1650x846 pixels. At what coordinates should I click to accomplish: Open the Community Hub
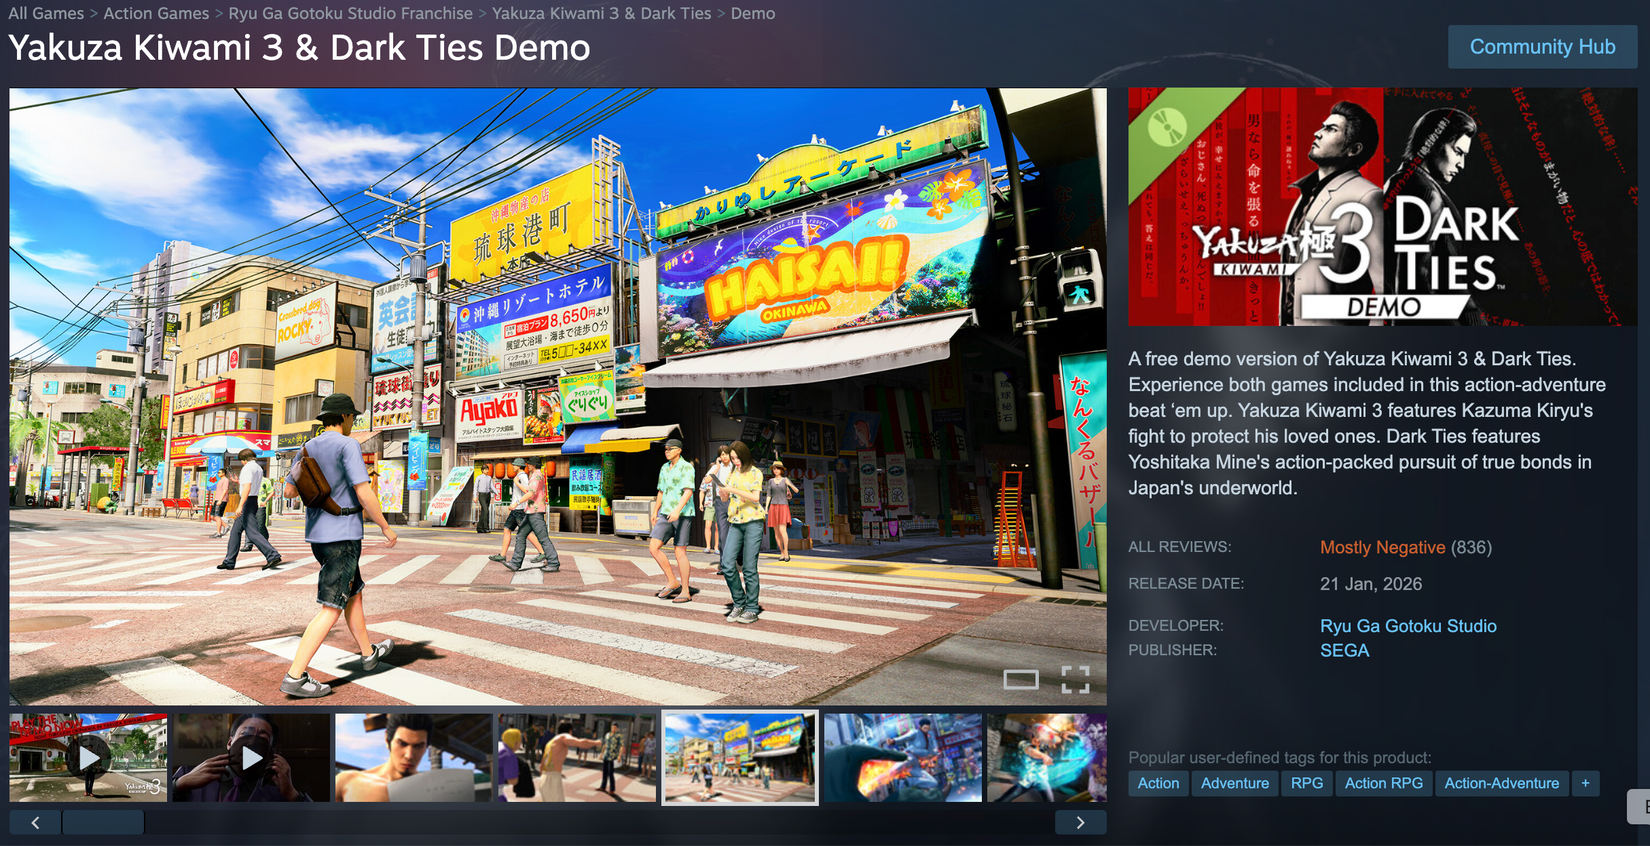1542,47
